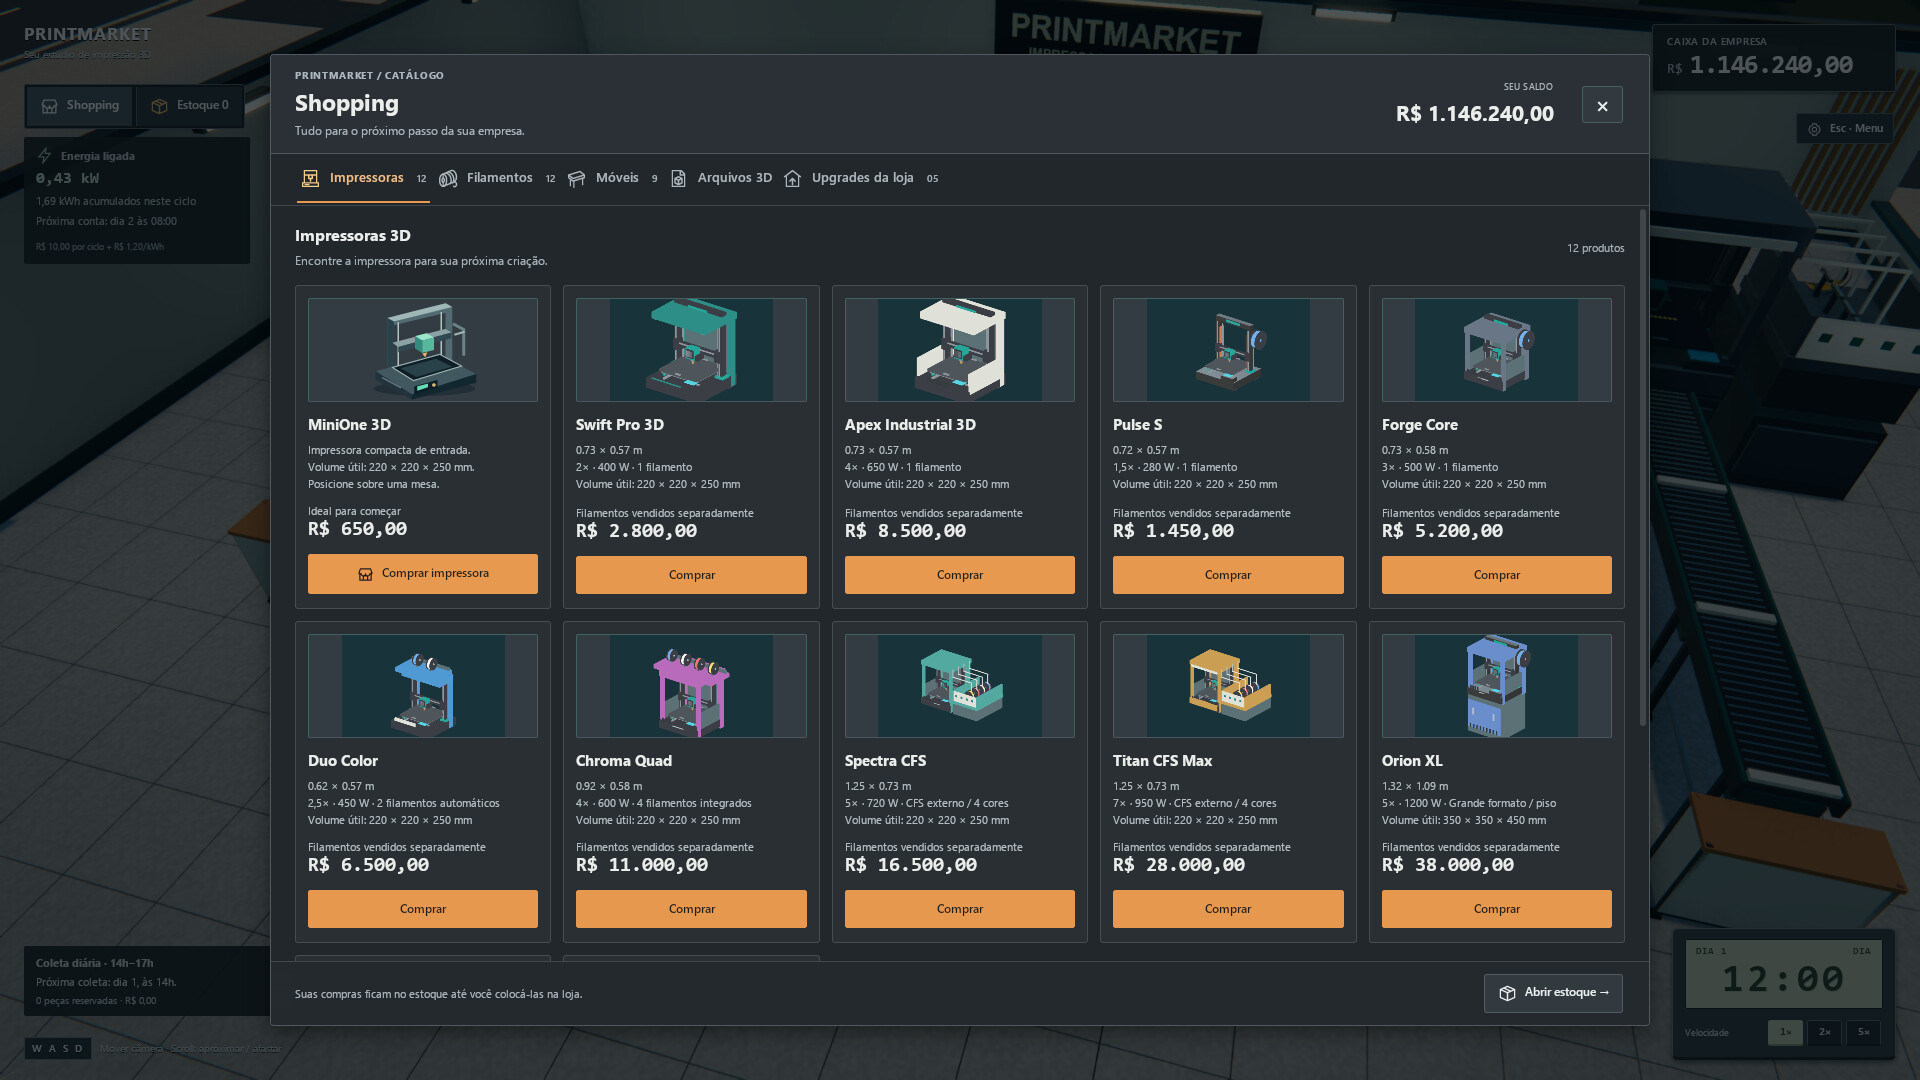Click the Impressoras printer tab icon
The width and height of the screenshot is (1920, 1080).
pos(310,178)
